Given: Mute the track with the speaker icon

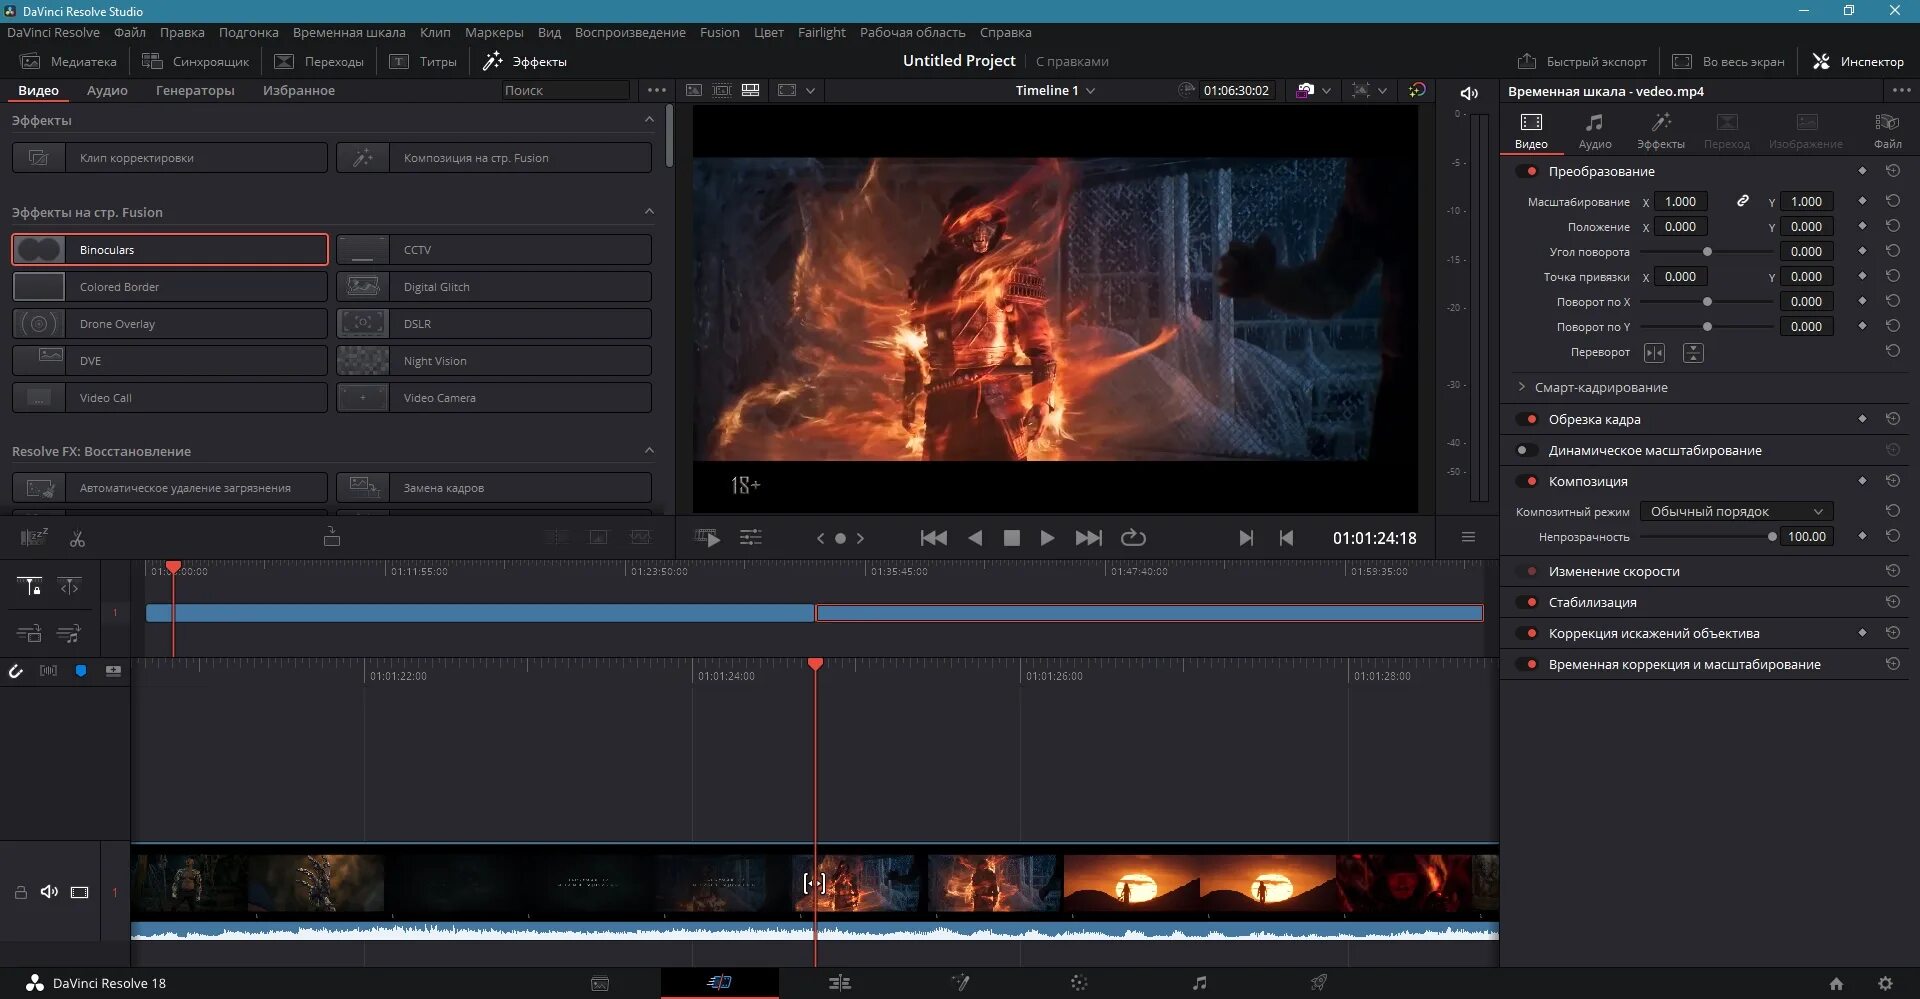Looking at the screenshot, I should (x=49, y=892).
